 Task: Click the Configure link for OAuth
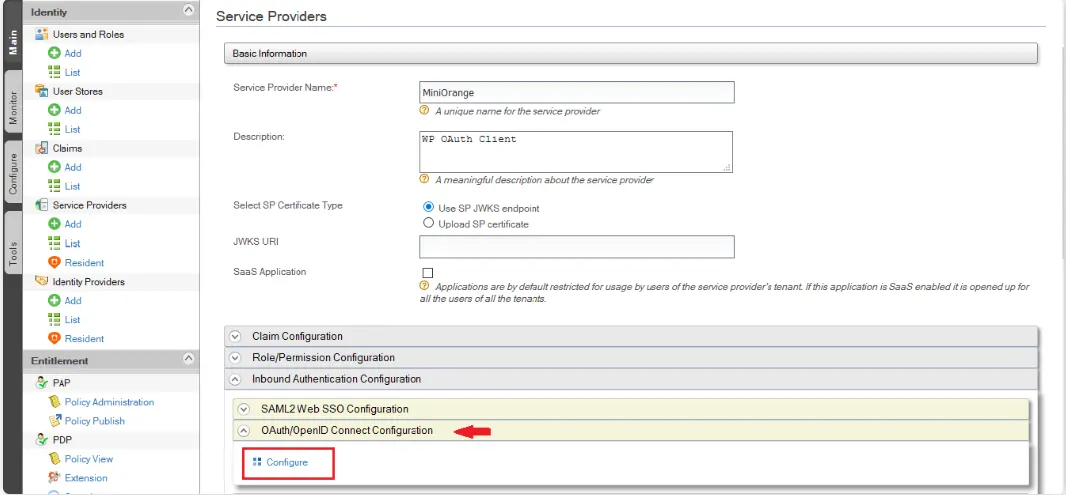coord(287,462)
